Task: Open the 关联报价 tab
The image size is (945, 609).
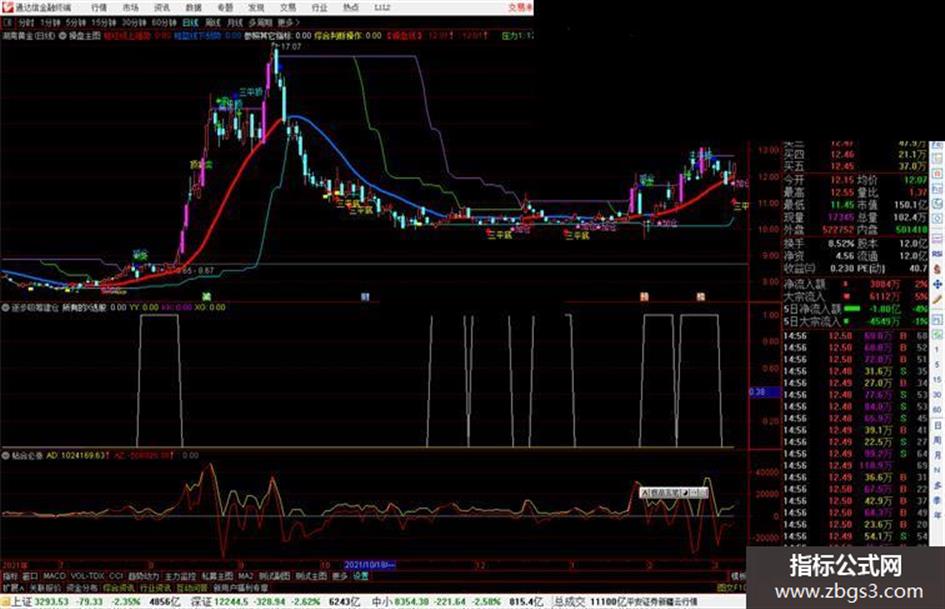Action: click(45, 588)
